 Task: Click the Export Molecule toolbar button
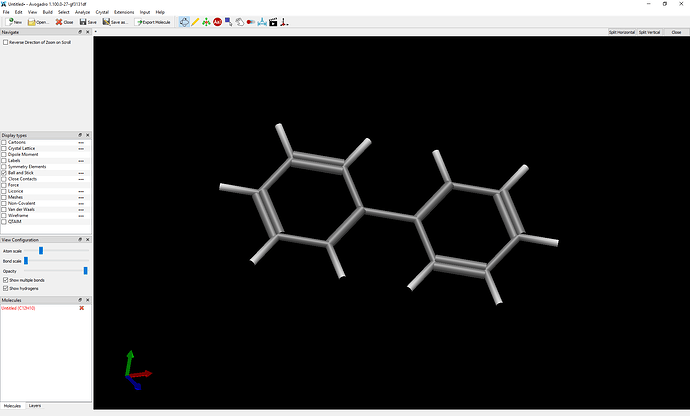(x=153, y=22)
